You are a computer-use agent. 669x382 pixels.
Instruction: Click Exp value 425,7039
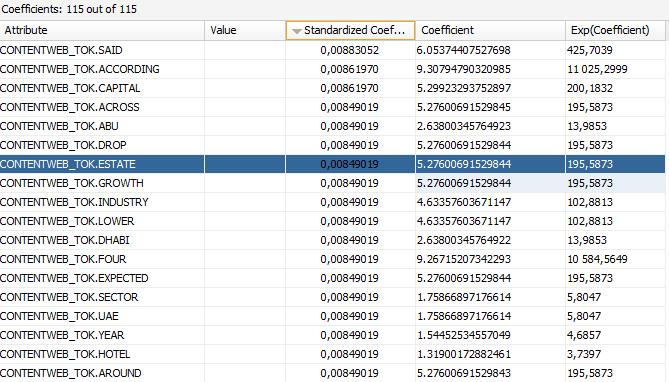tap(590, 50)
